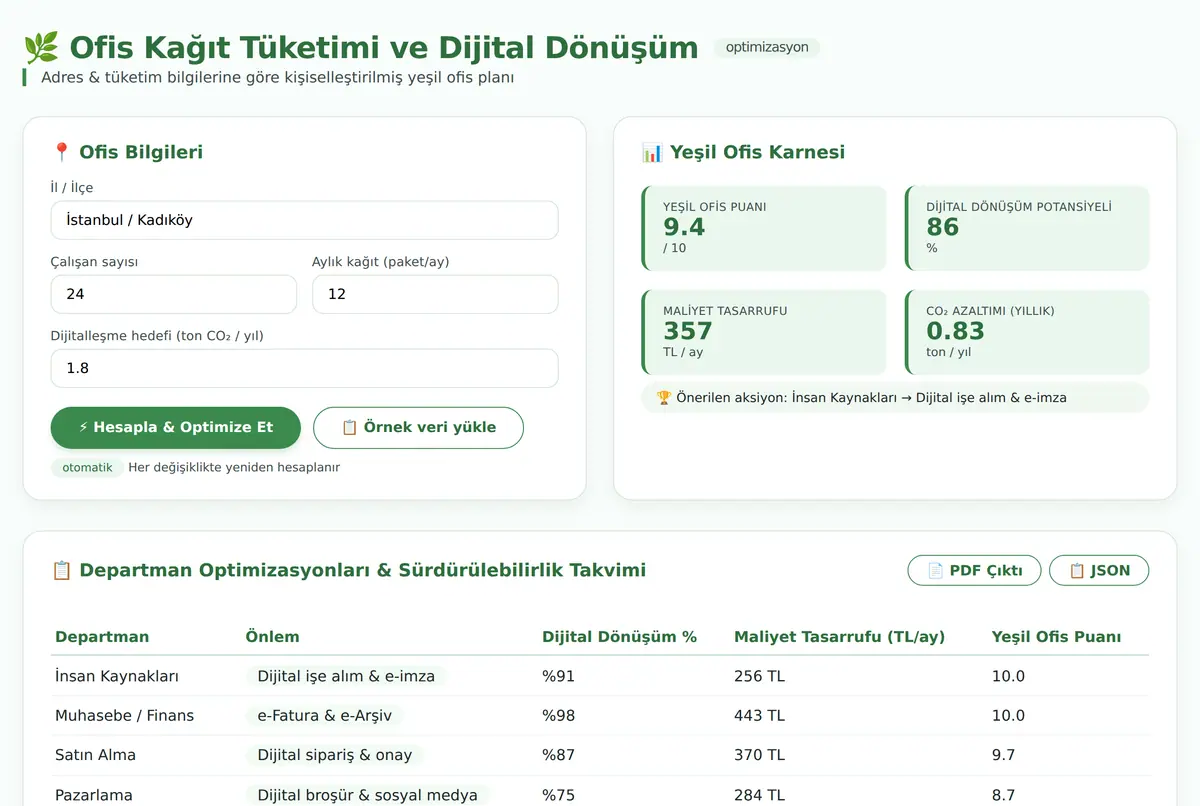The height and width of the screenshot is (806, 1200).
Task: Click the trophy icon in the Önerilen aksiyon bar
Action: tap(664, 397)
